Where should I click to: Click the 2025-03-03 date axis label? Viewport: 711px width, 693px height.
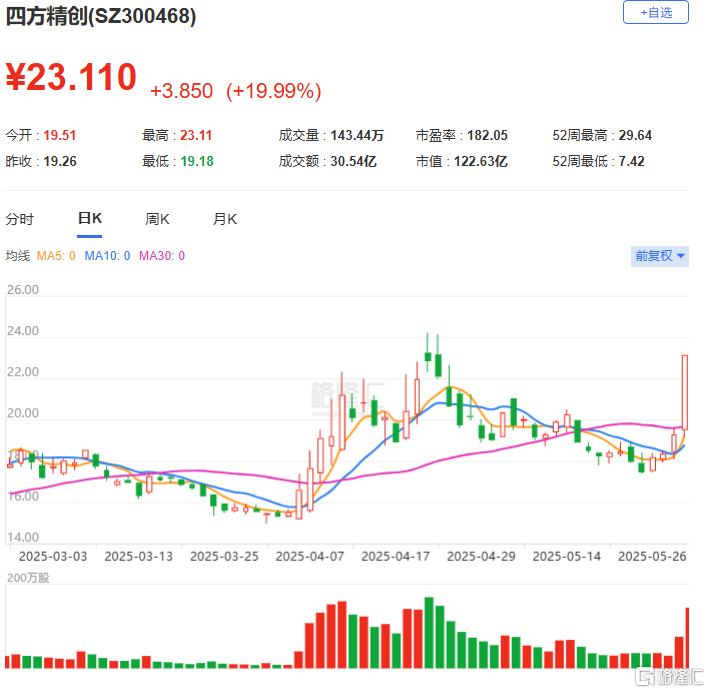tap(53, 556)
